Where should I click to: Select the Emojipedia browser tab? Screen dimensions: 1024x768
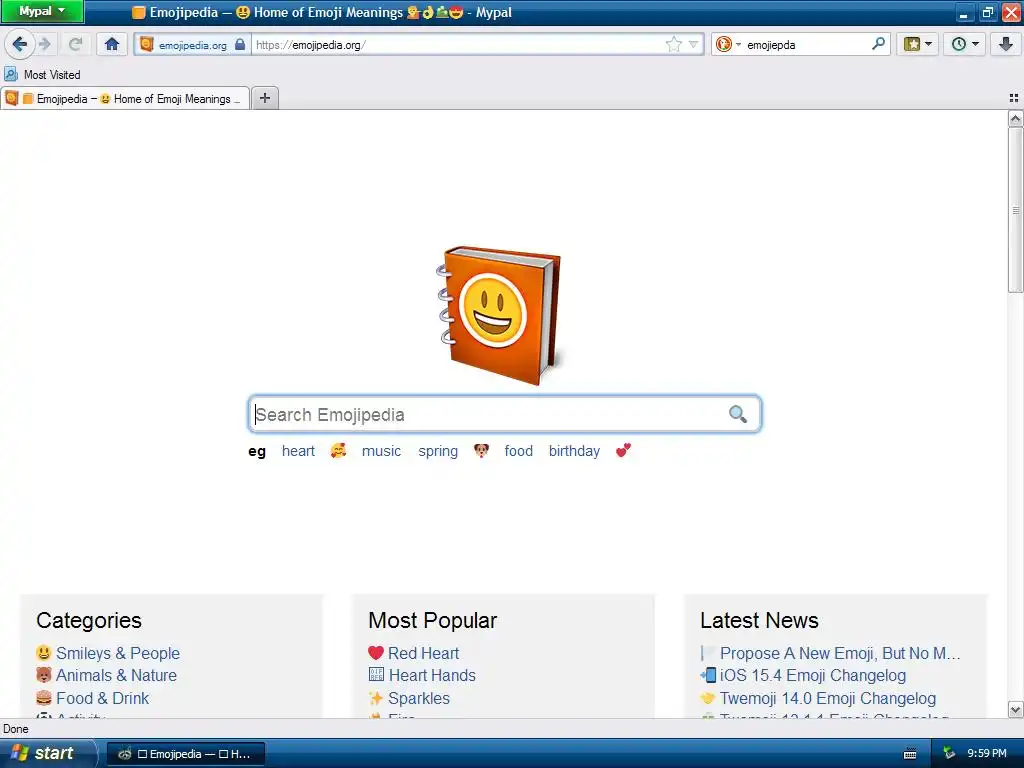click(x=125, y=99)
